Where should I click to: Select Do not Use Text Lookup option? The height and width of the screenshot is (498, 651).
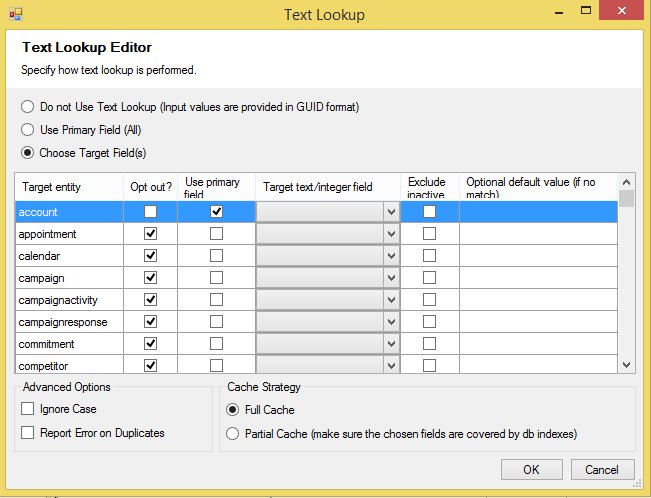coord(28,107)
